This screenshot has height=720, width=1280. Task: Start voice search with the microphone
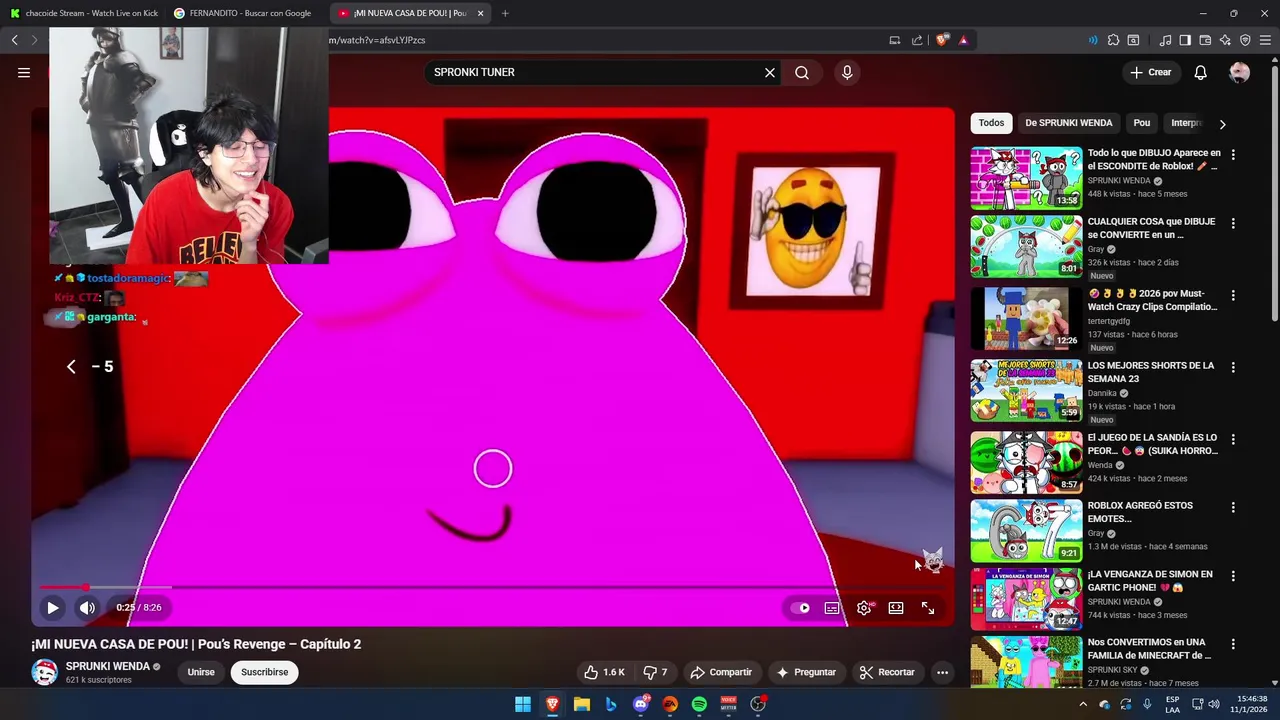(847, 72)
